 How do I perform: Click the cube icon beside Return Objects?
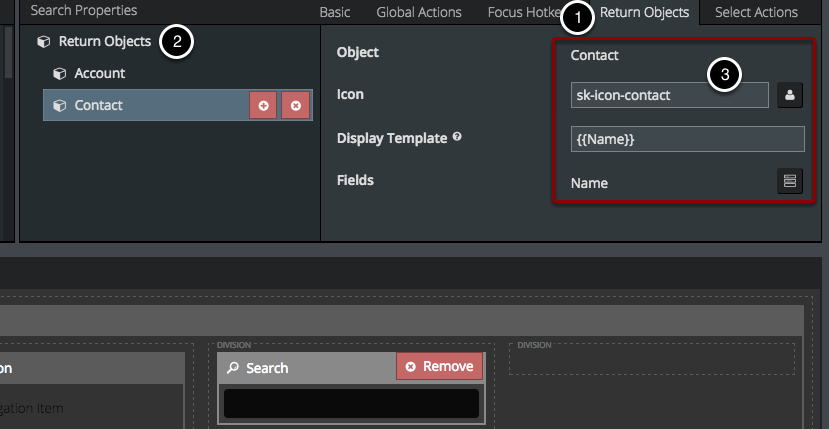click(x=43, y=42)
